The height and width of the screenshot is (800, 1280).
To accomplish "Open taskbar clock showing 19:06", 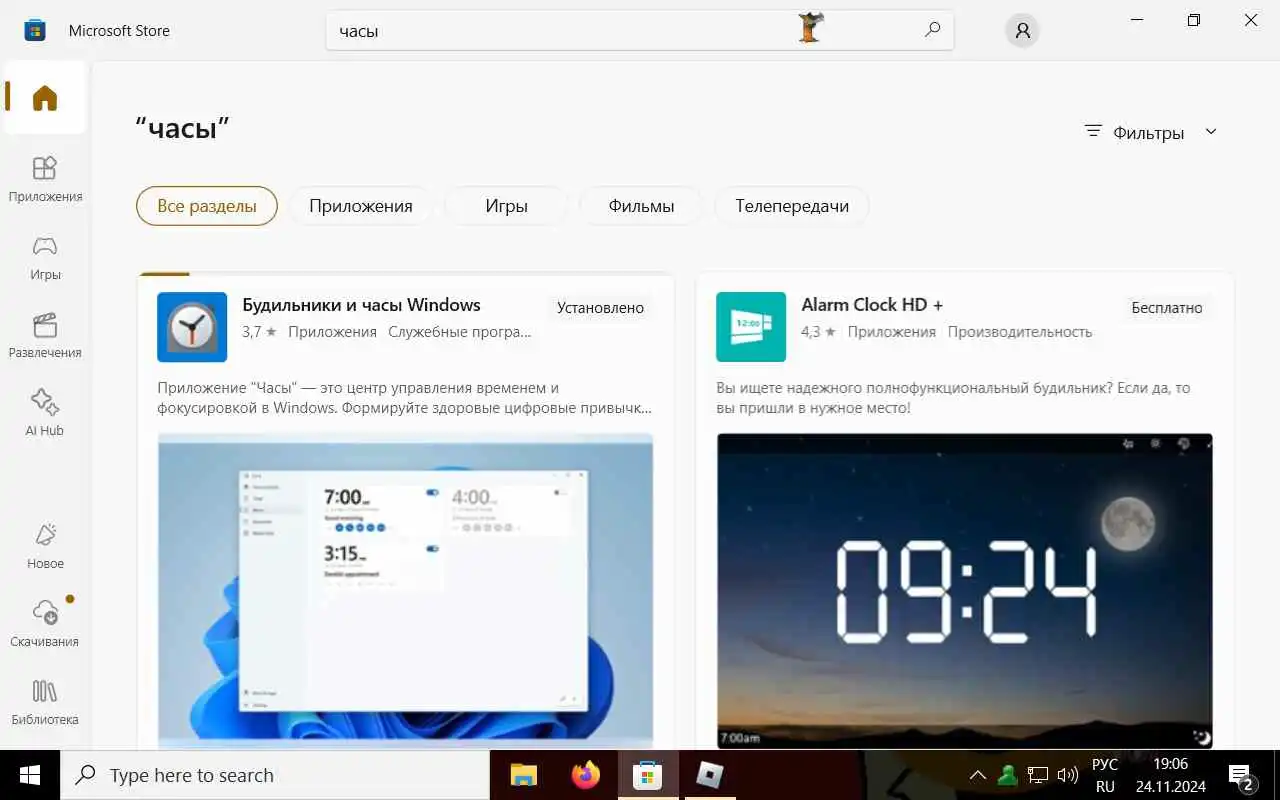I will pyautogui.click(x=1170, y=775).
